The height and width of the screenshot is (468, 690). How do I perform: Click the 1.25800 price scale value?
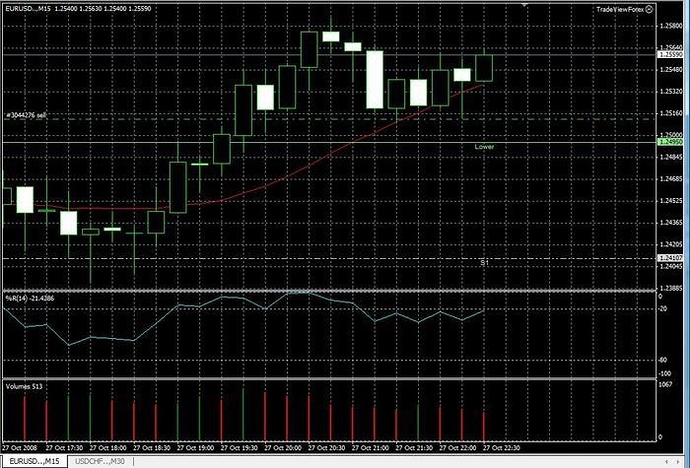(671, 26)
